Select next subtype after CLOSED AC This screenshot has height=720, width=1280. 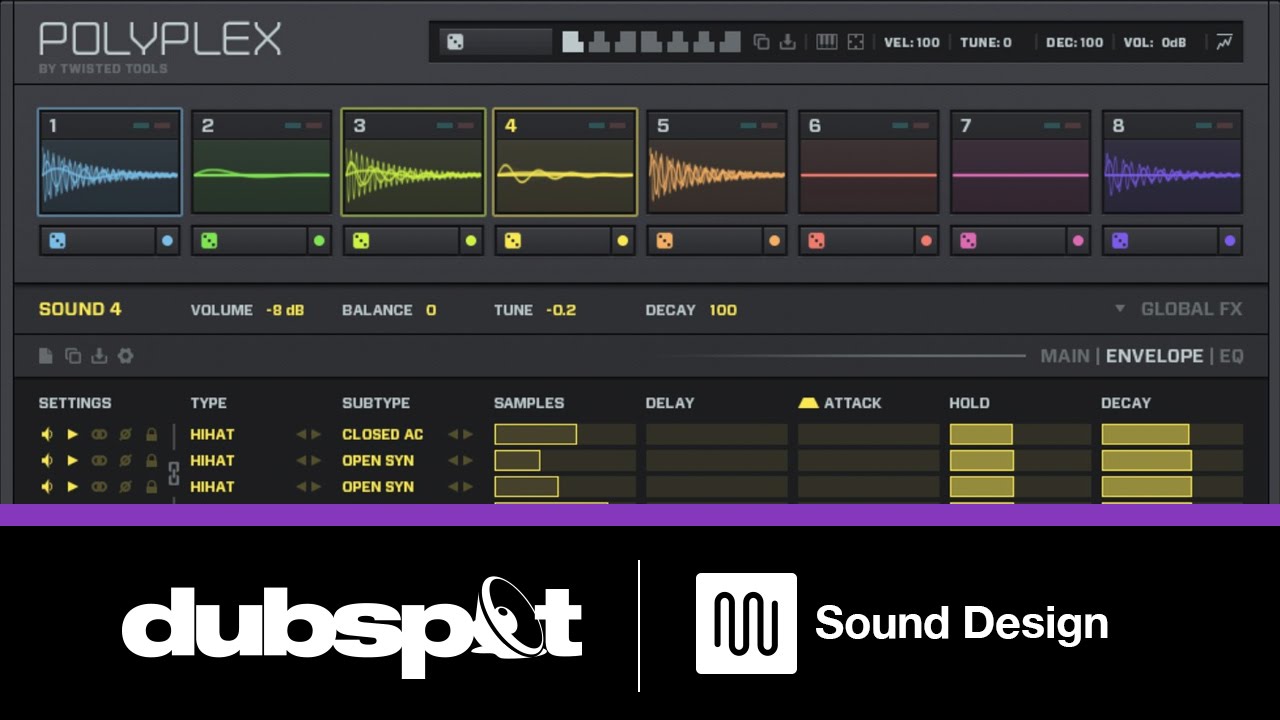tap(468, 434)
